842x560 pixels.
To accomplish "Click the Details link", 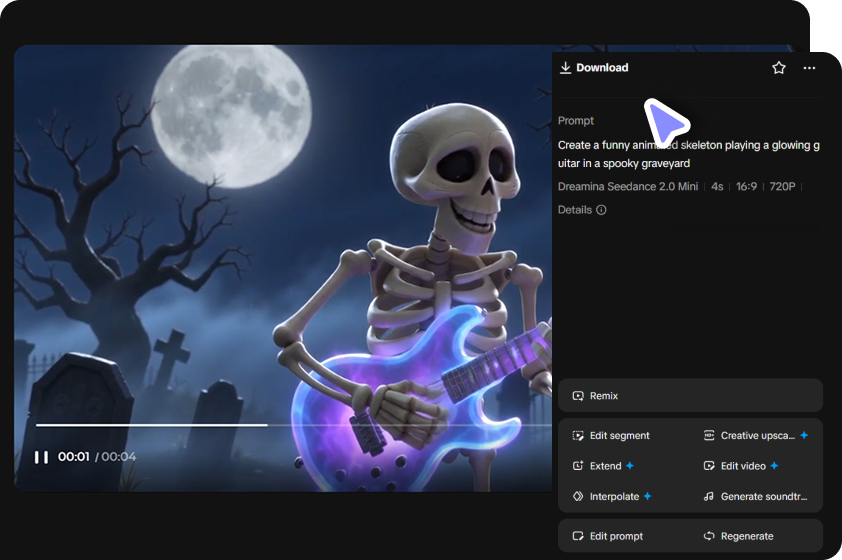I will [x=575, y=210].
